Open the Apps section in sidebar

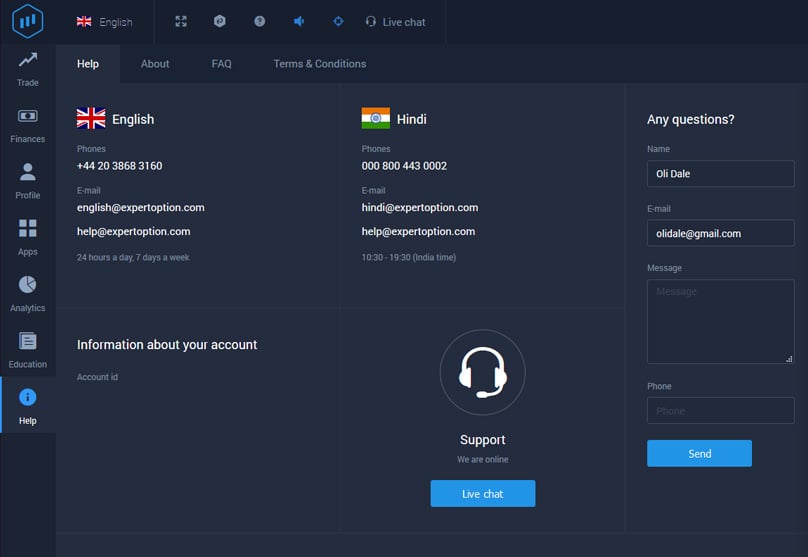(x=28, y=239)
